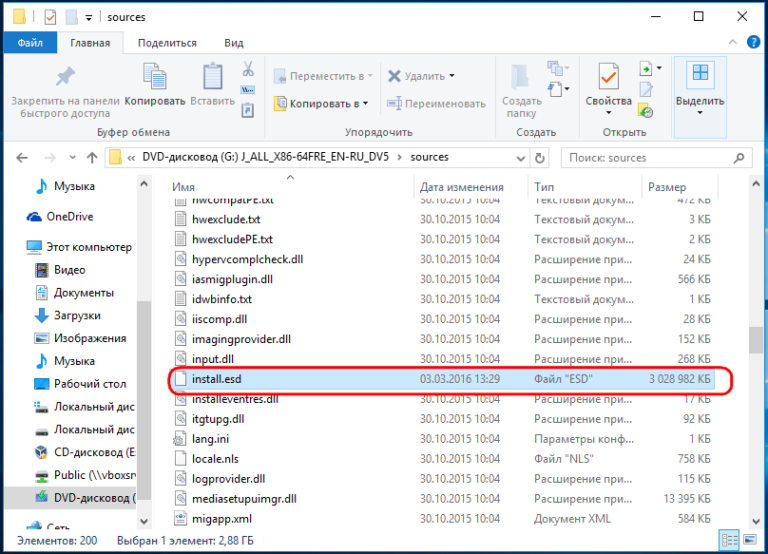Screen dimensions: 768x554
Task: Sort files by the Размер column header
Action: tap(667, 187)
